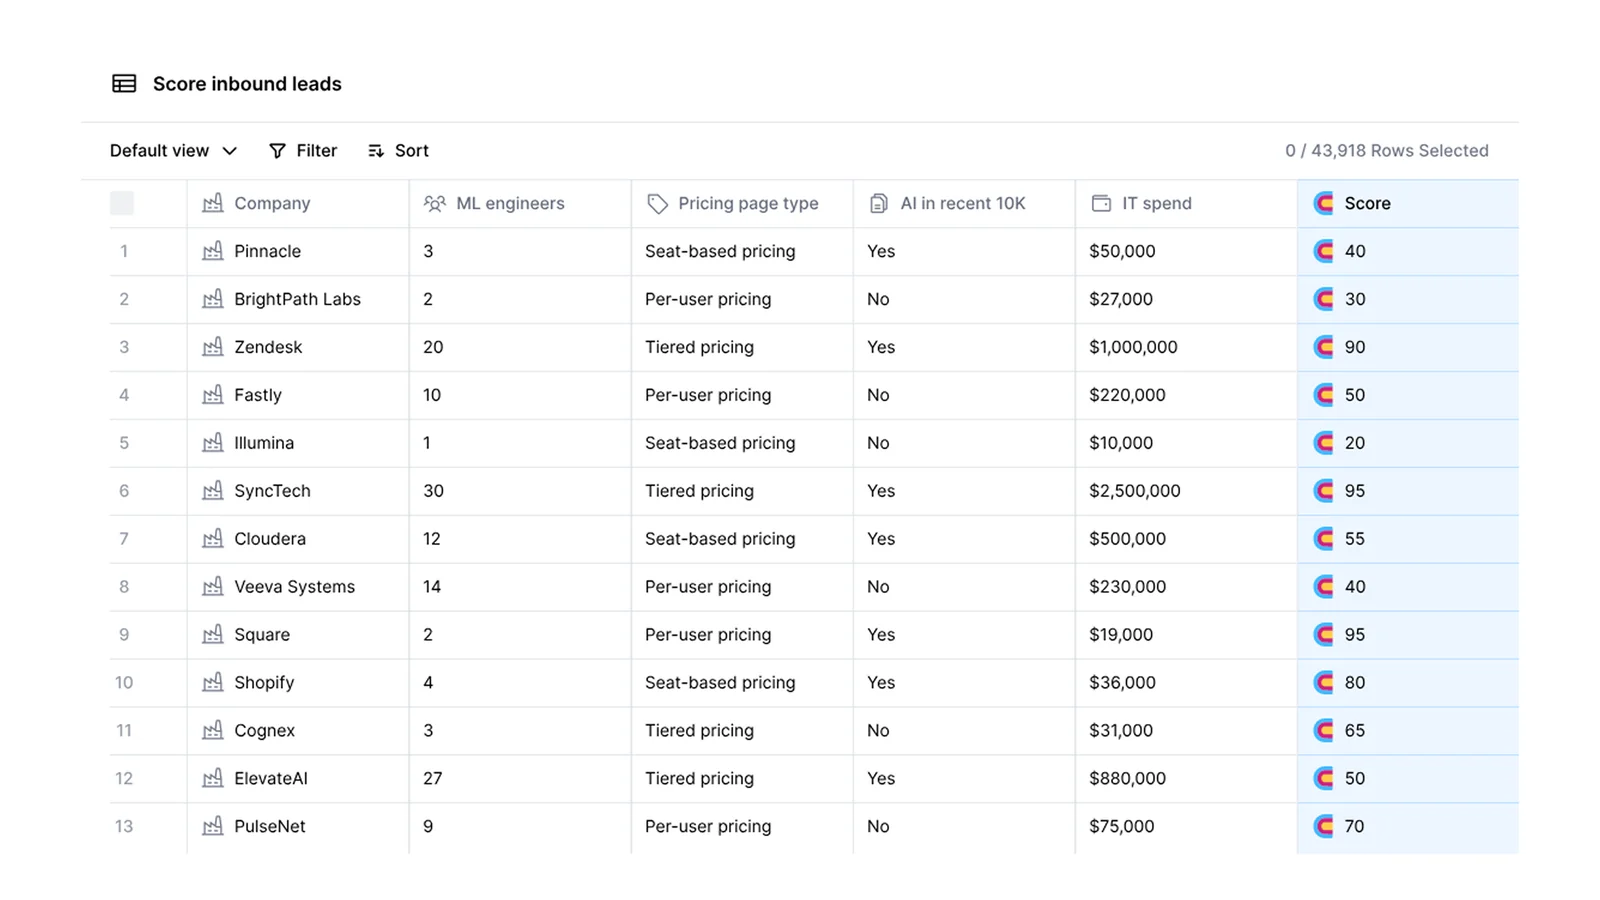Viewport: 1600px width, 900px height.
Task: Click the tag icon in Pricing page type header
Action: 657,203
